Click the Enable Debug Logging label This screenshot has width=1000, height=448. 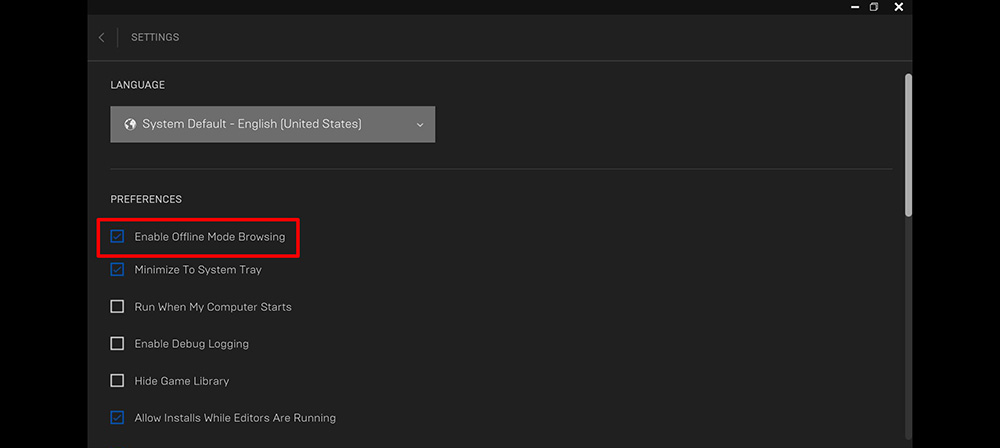pos(191,344)
